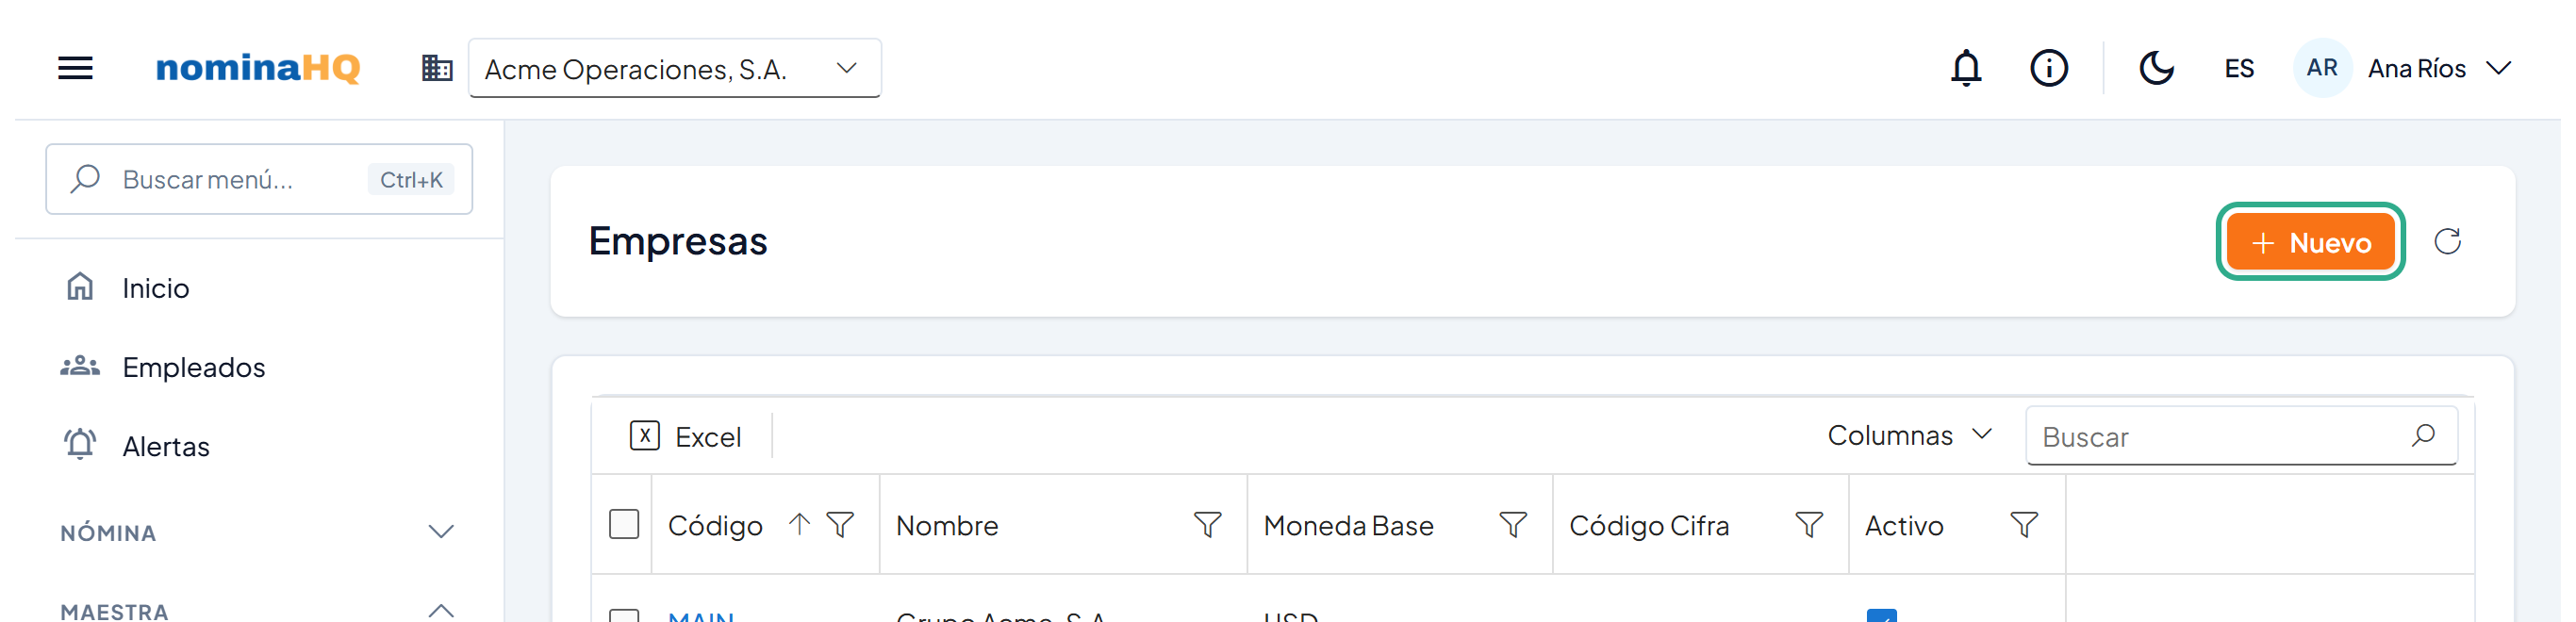Sort by Código ascending arrow

coord(798,524)
